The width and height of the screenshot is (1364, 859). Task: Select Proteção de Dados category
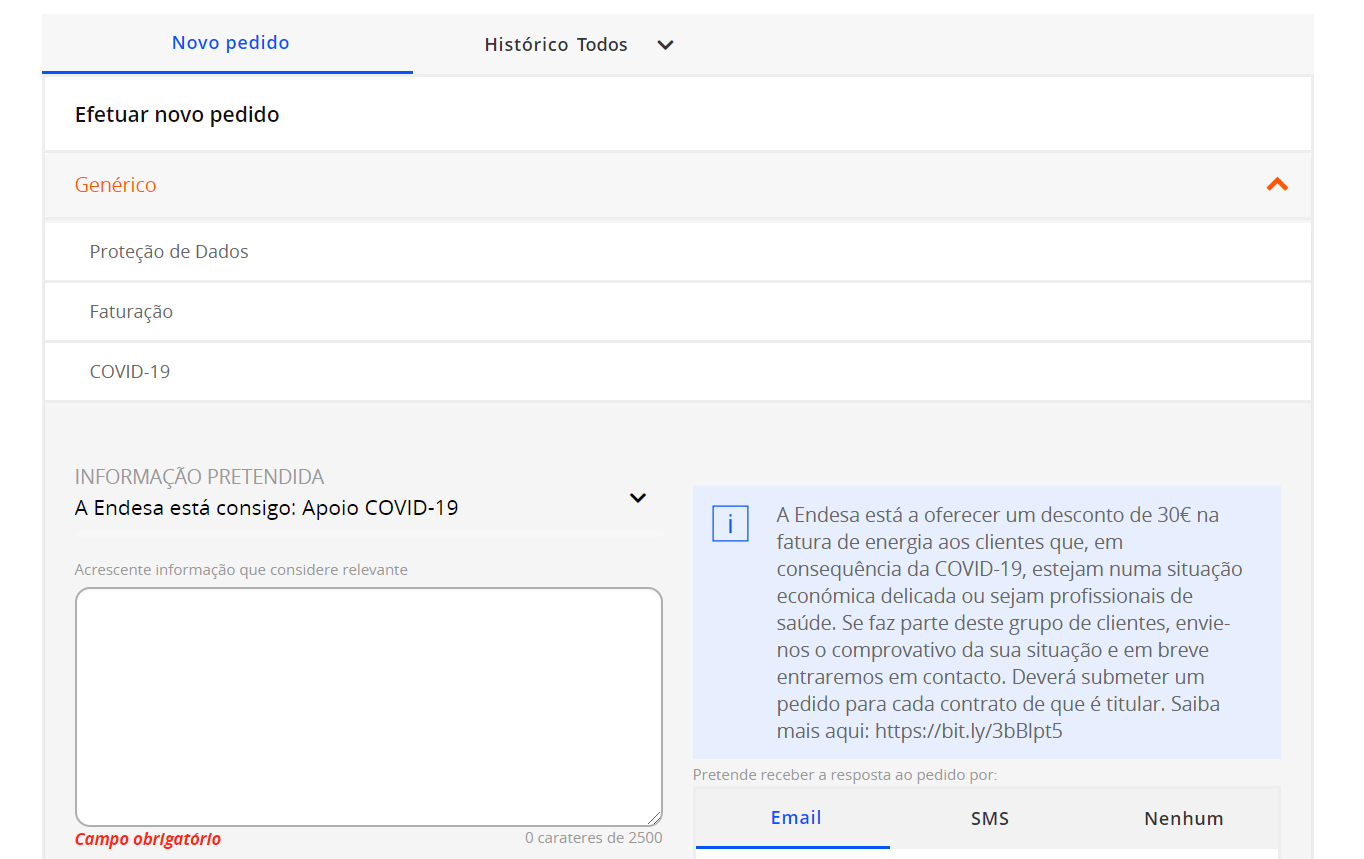pos(169,252)
